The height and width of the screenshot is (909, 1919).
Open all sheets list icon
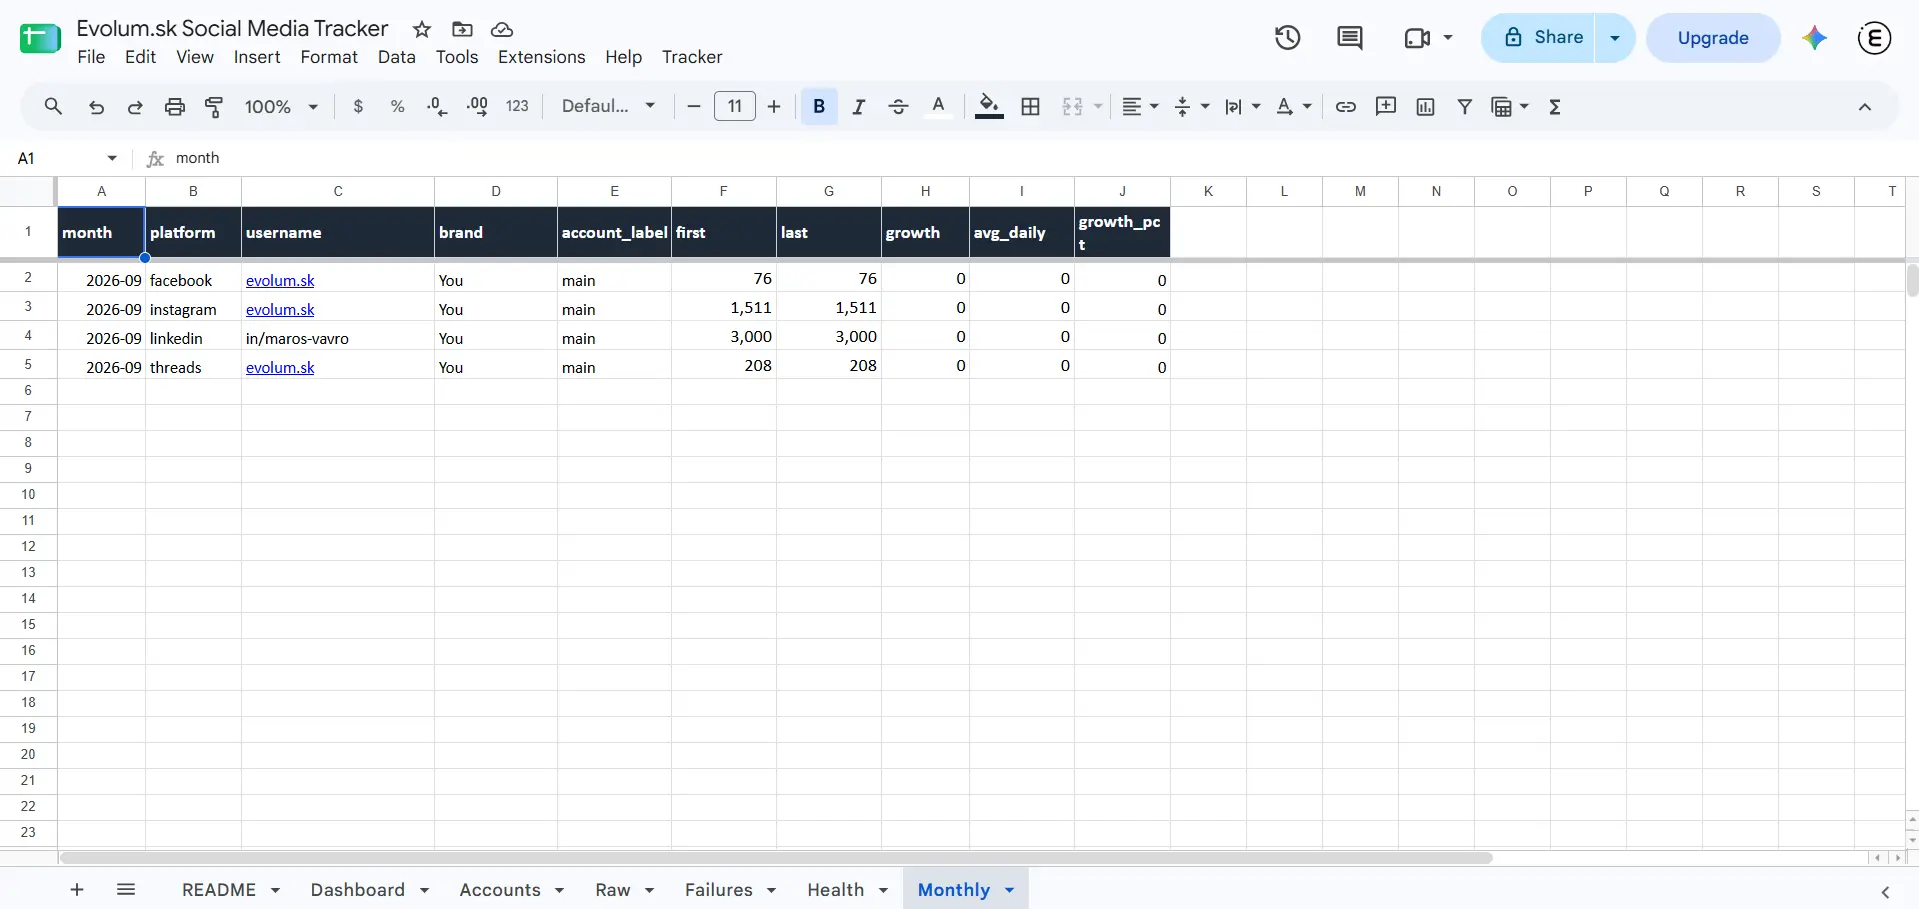pos(126,890)
